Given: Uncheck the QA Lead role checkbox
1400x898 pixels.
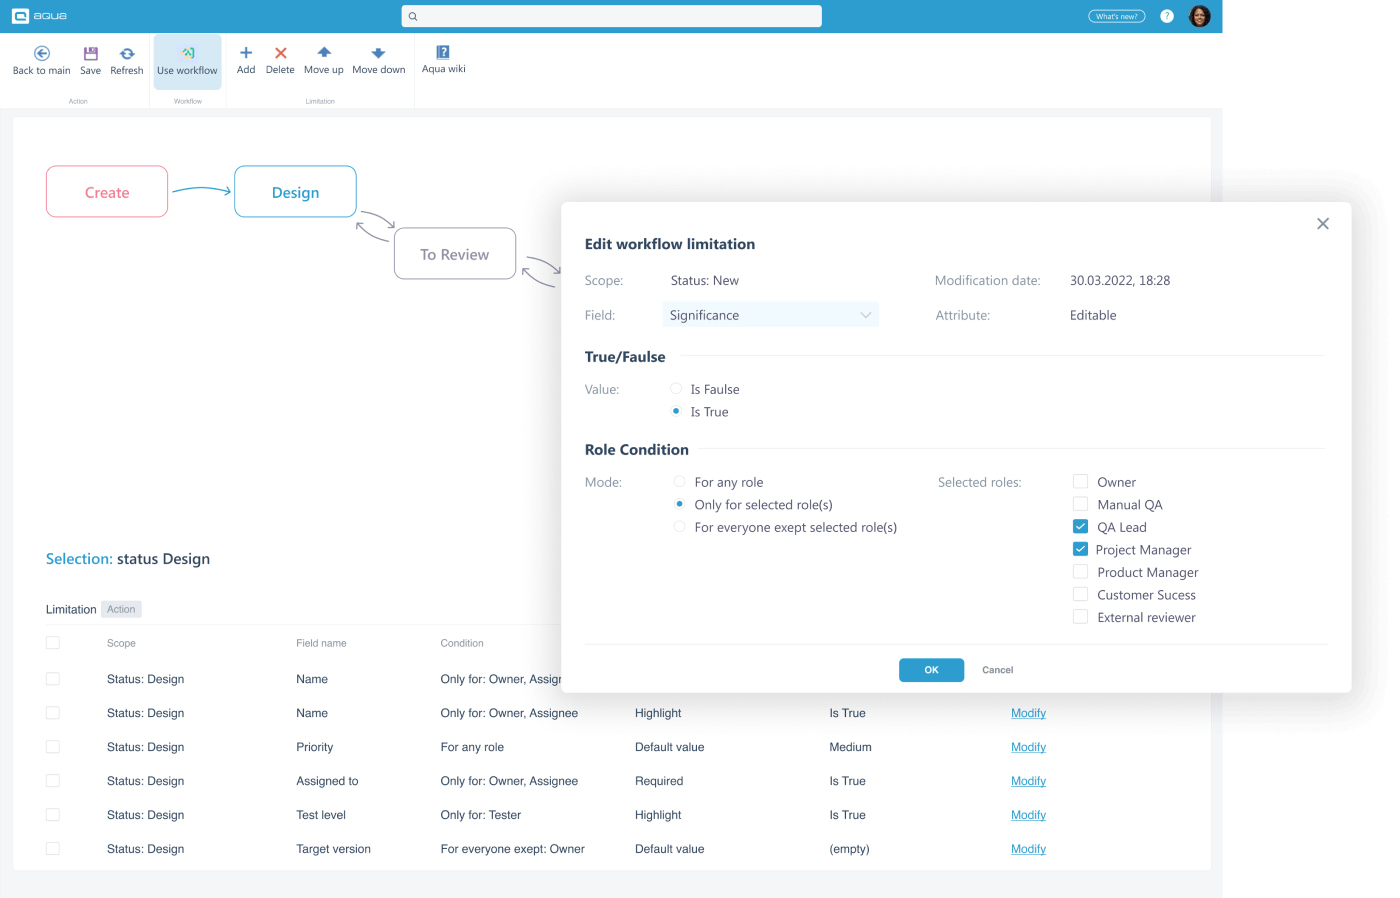Looking at the screenshot, I should pos(1080,526).
